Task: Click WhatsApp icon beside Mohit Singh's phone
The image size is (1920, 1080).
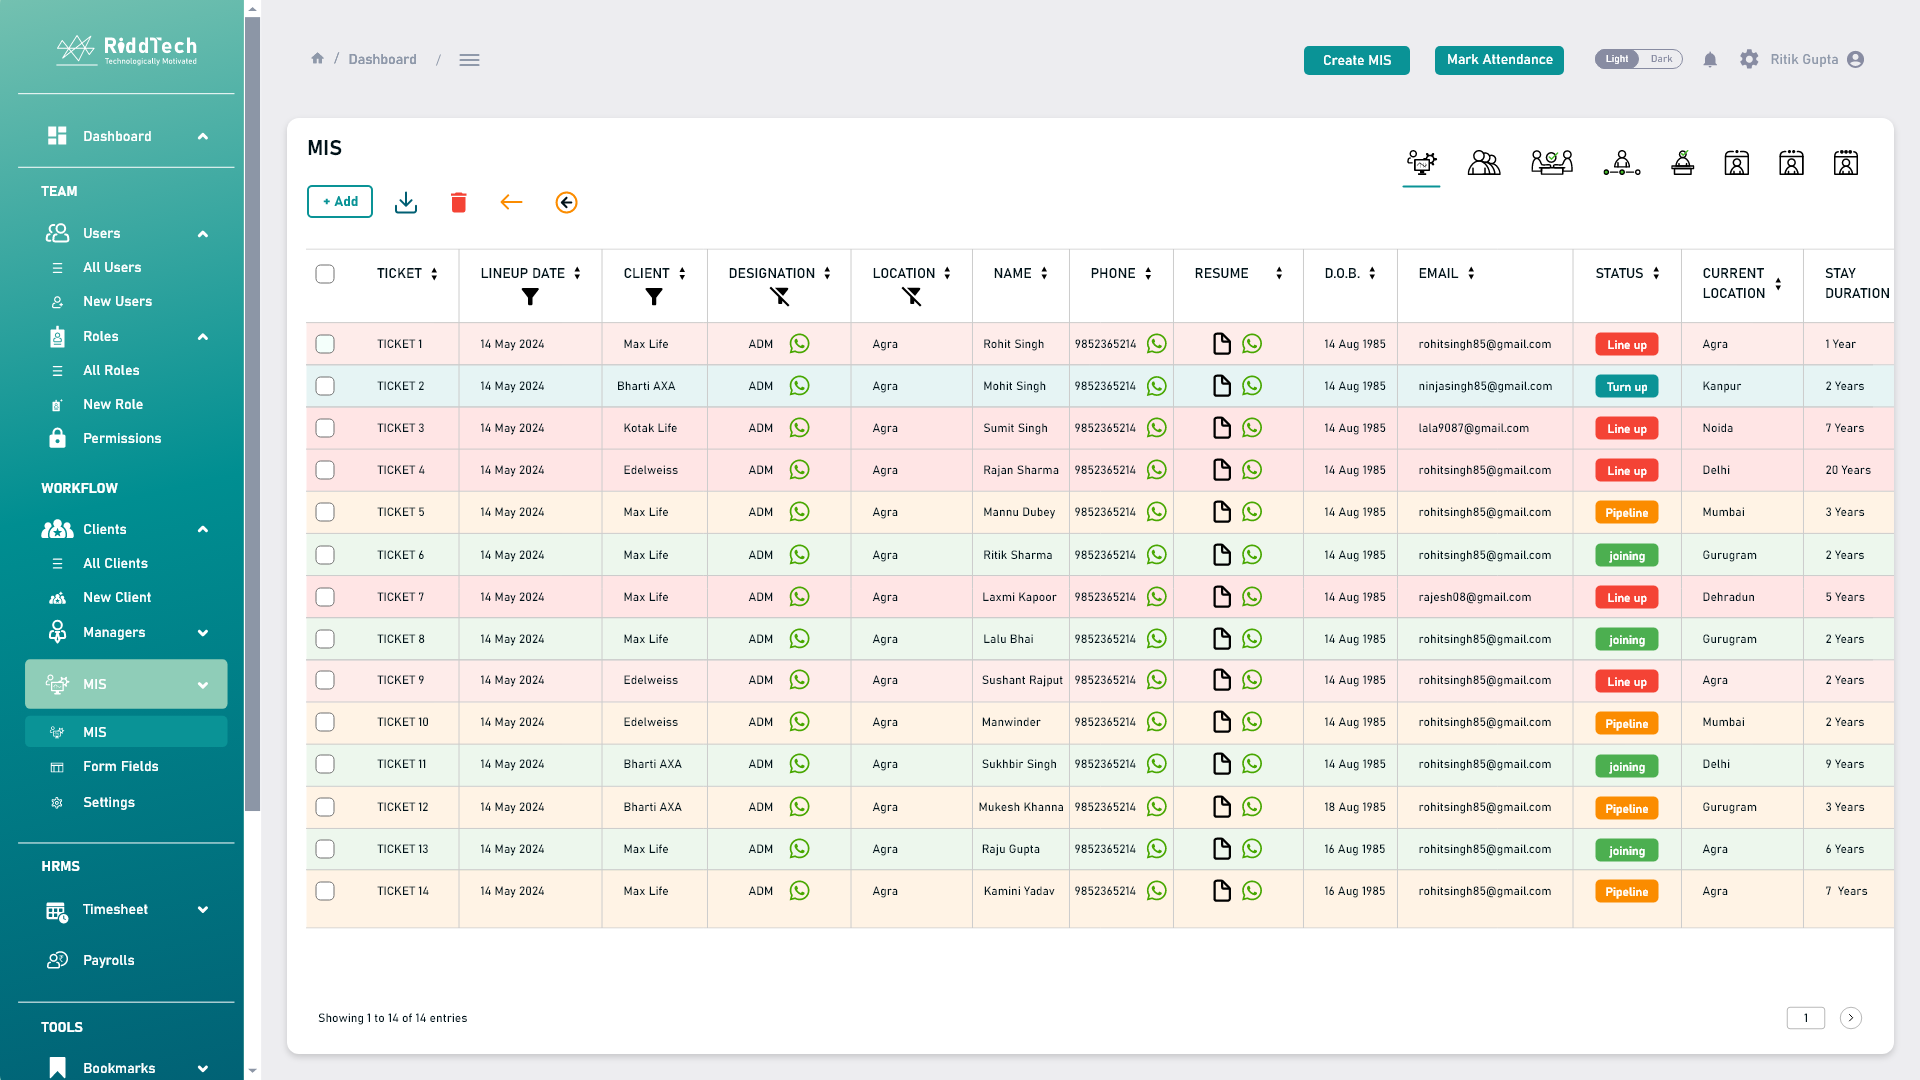Action: pos(1157,386)
